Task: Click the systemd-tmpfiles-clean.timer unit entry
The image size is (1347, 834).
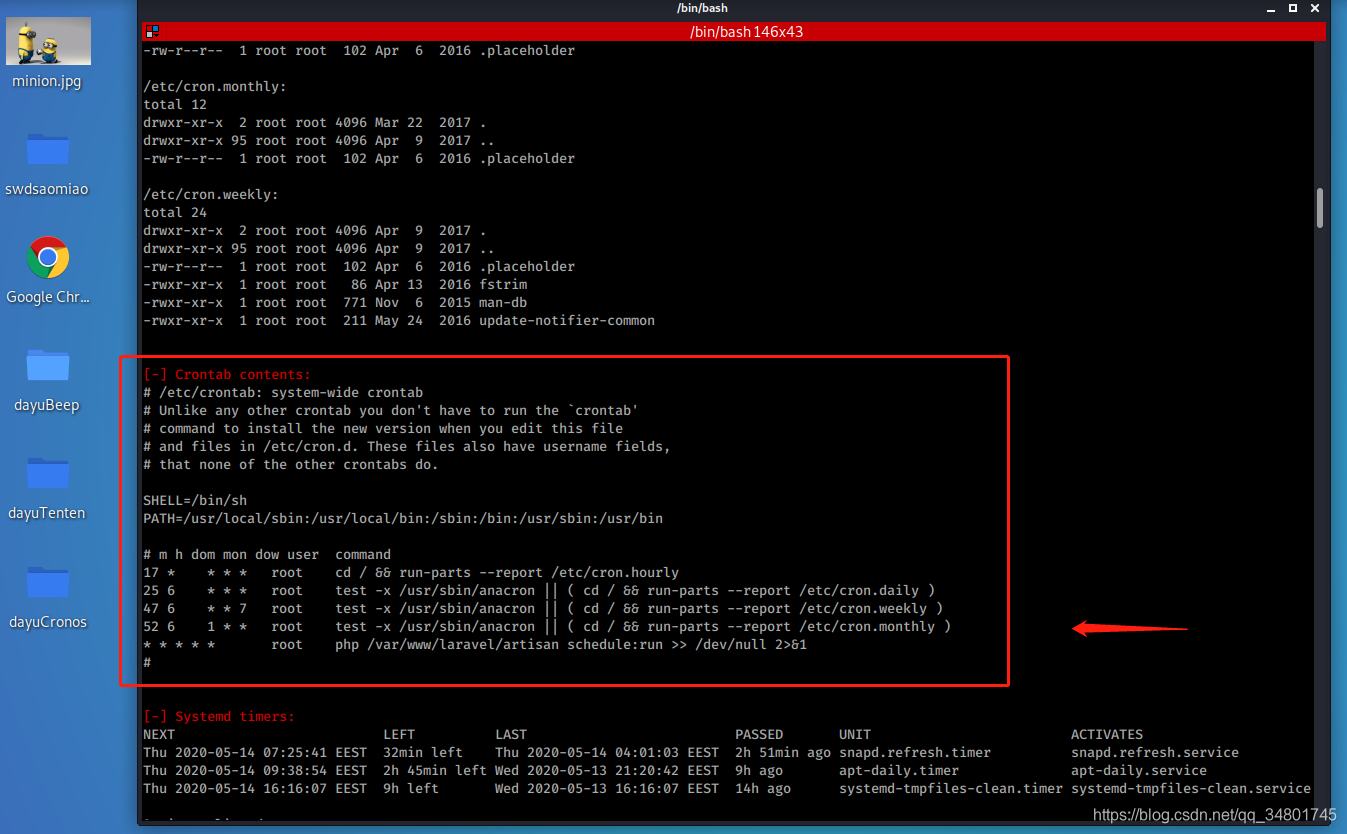Action: coord(951,789)
